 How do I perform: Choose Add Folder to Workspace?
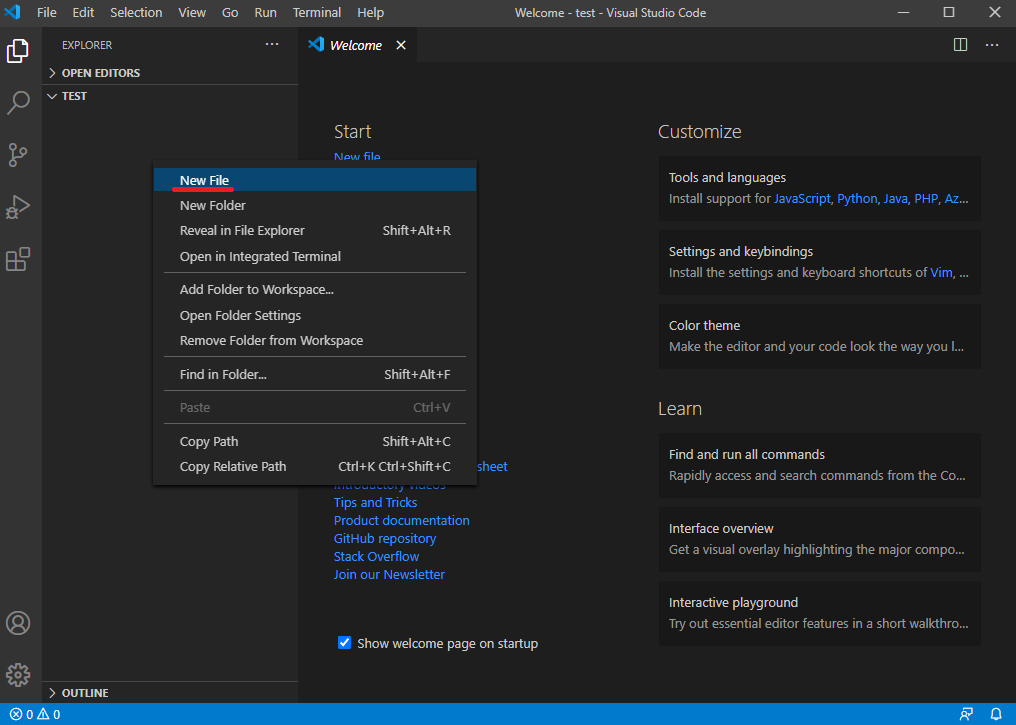click(x=315, y=290)
